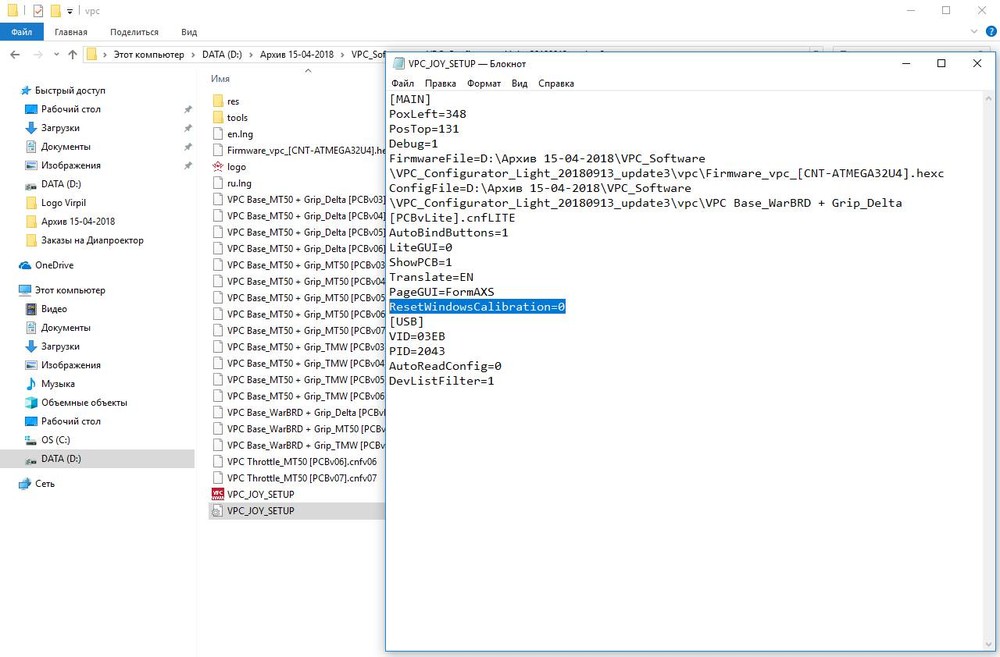Viewport: 1000px width, 657px height.
Task: Click the properties checkmark icon in the title bar
Action: 38,11
